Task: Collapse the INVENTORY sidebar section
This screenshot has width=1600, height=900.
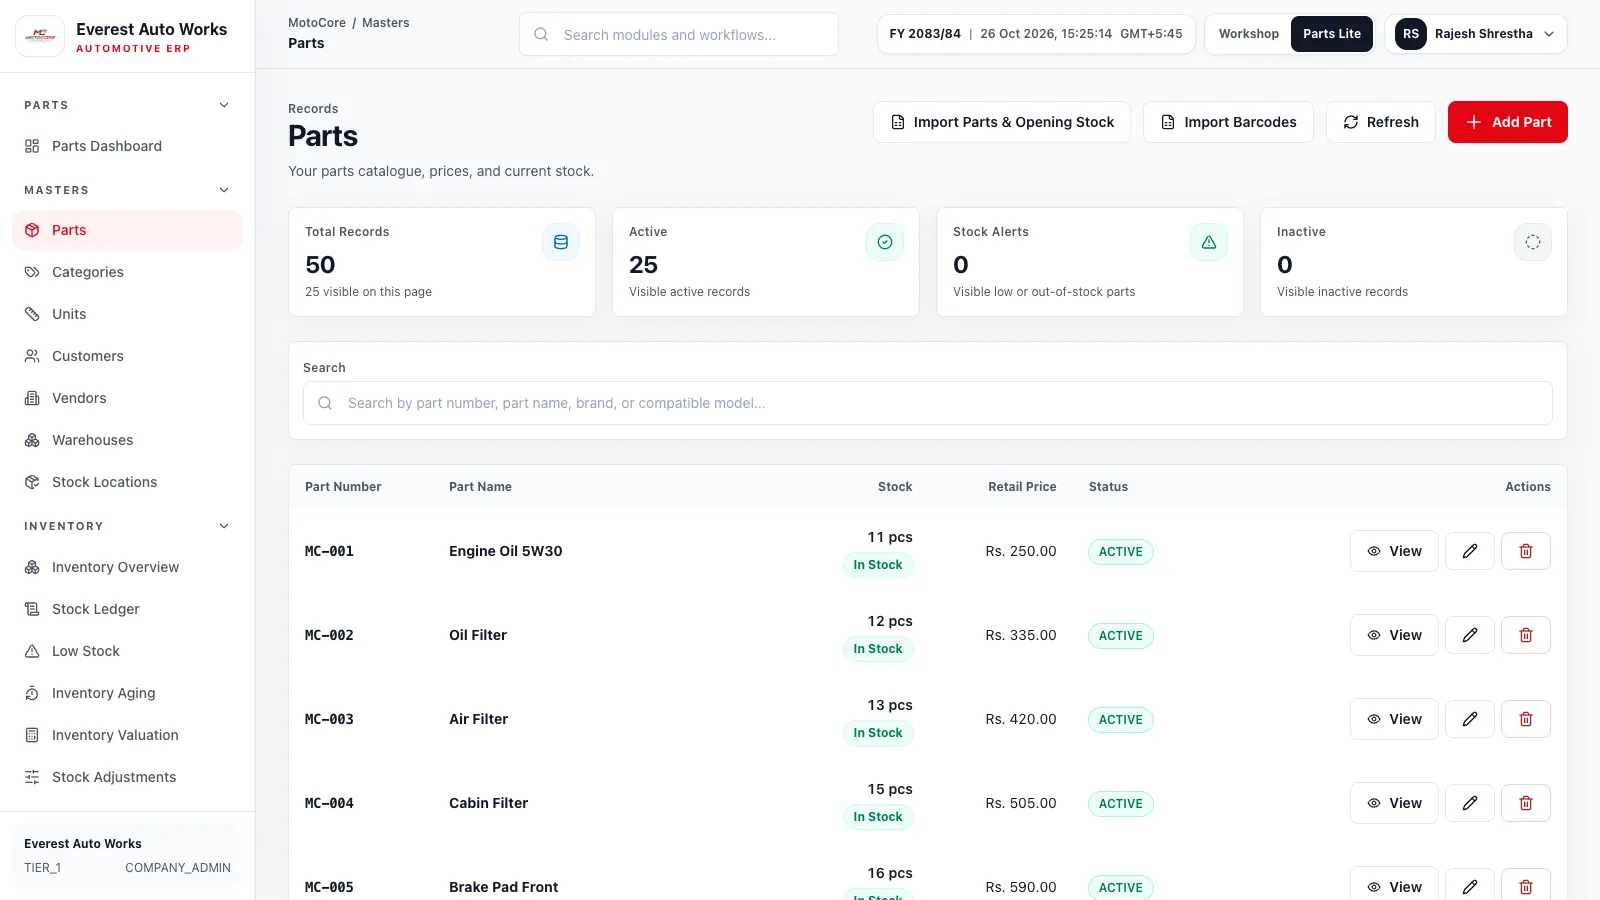Action: pyautogui.click(x=224, y=526)
